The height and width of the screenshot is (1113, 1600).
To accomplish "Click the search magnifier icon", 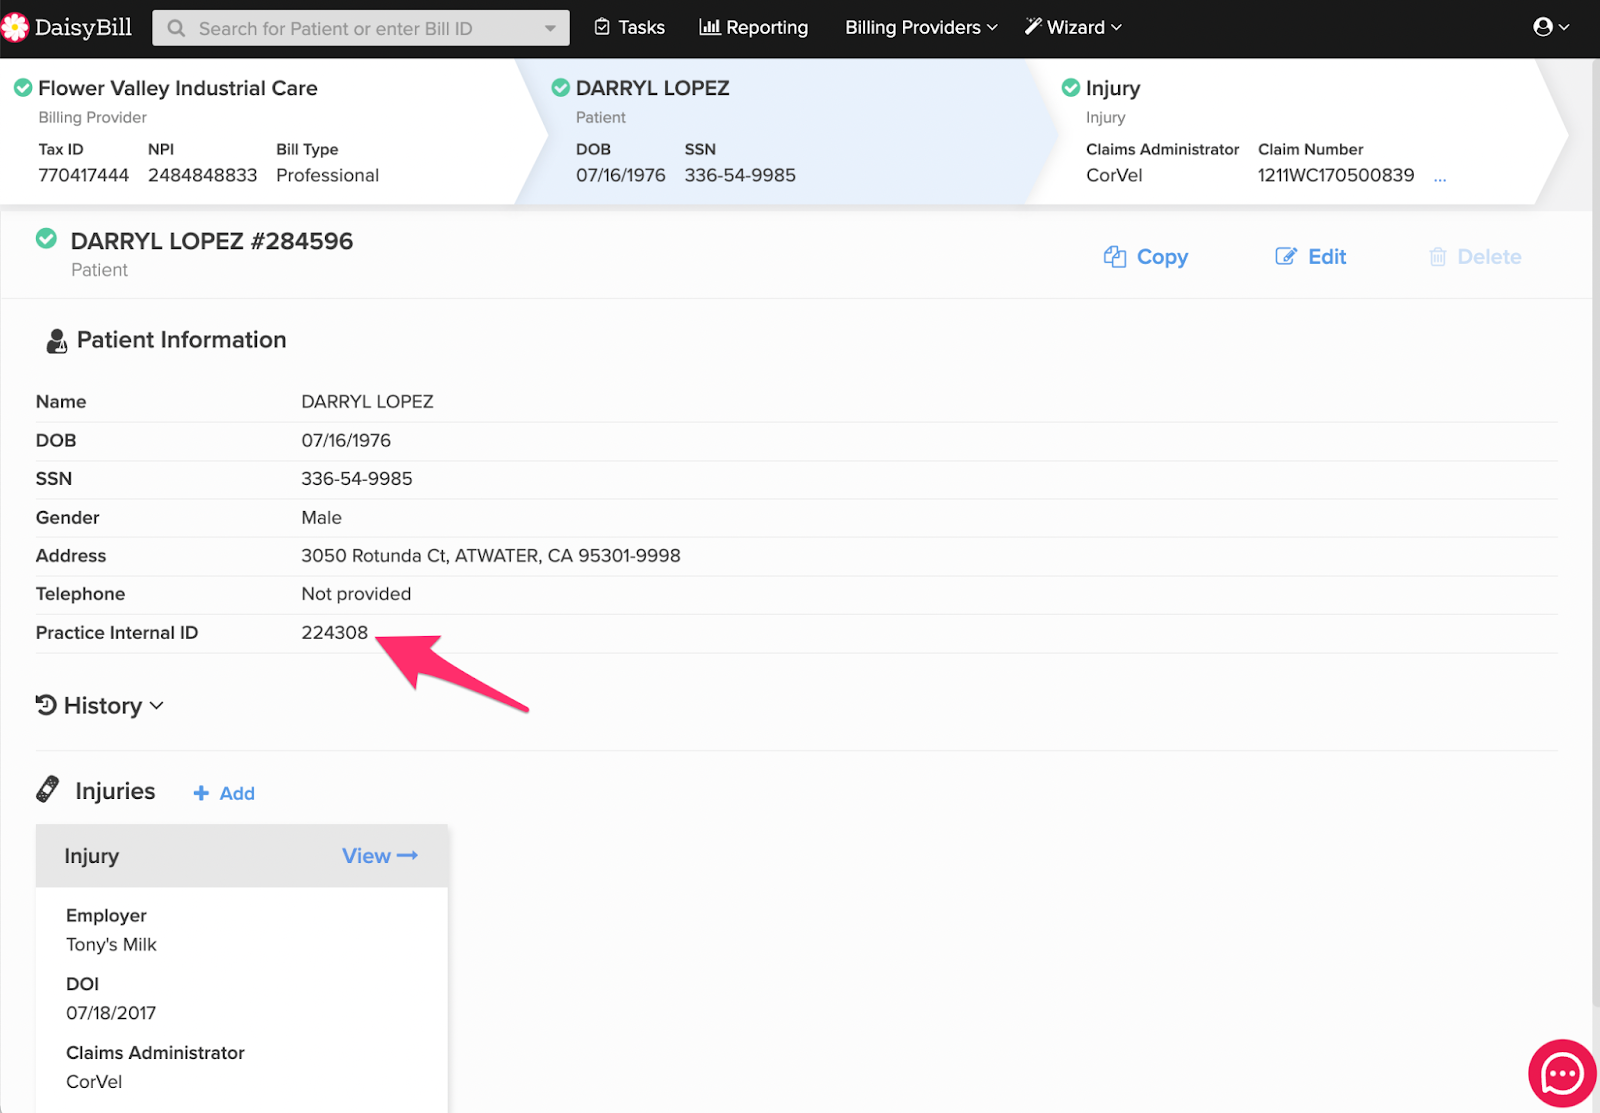I will (x=176, y=28).
